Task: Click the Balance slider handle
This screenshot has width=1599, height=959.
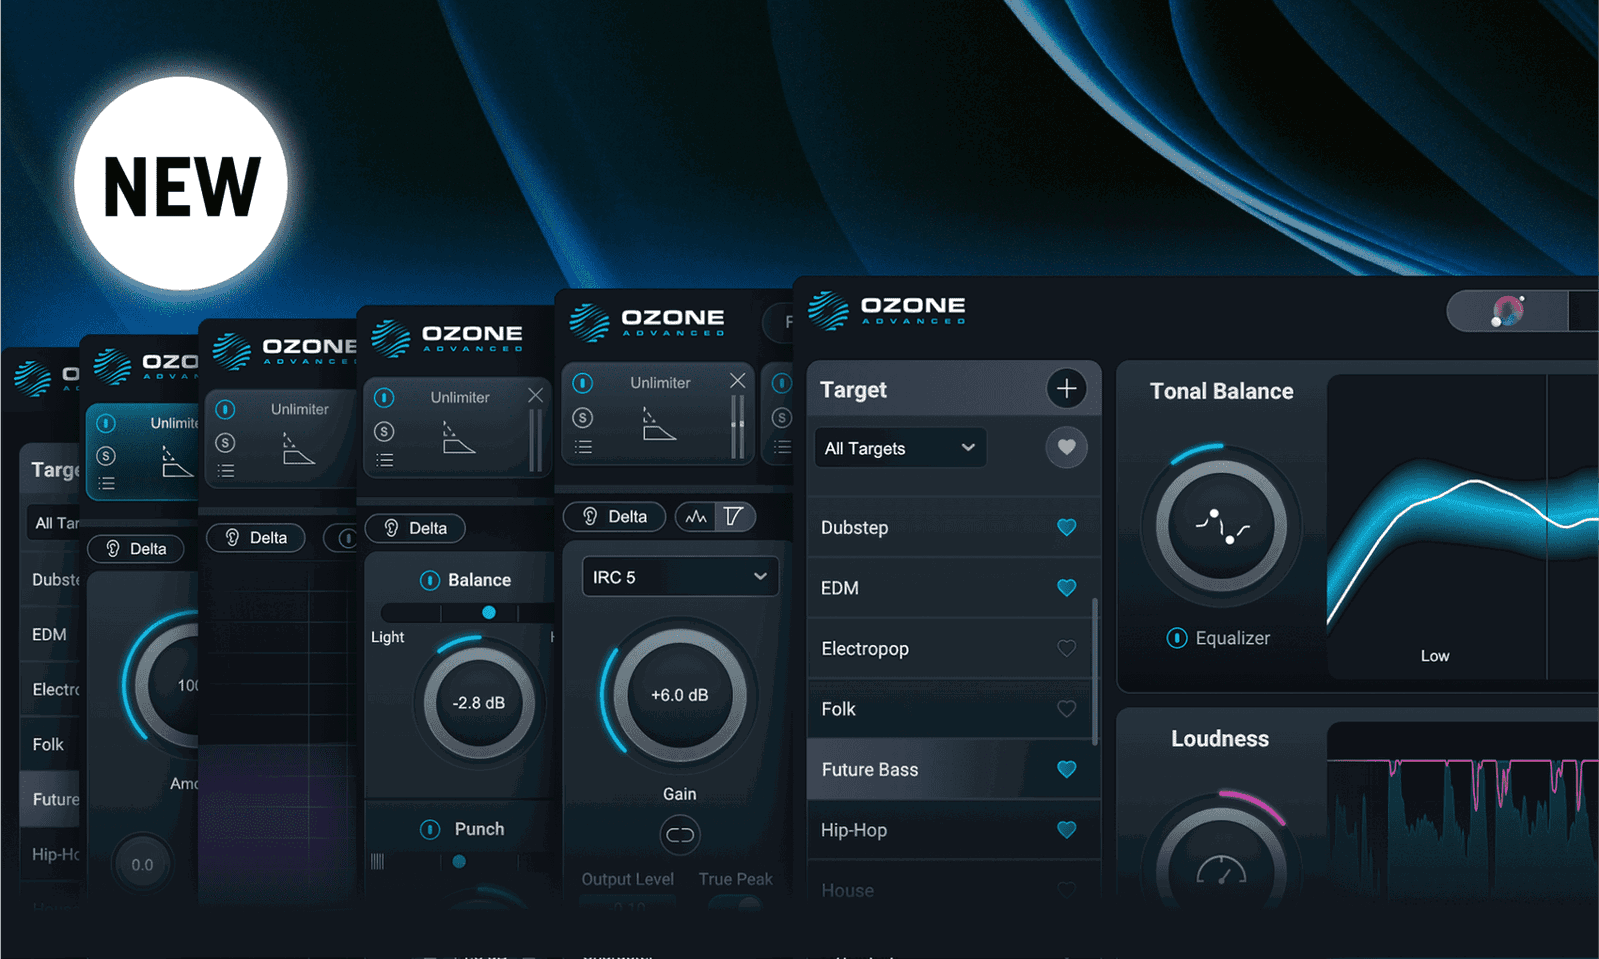Action: pyautogui.click(x=489, y=612)
